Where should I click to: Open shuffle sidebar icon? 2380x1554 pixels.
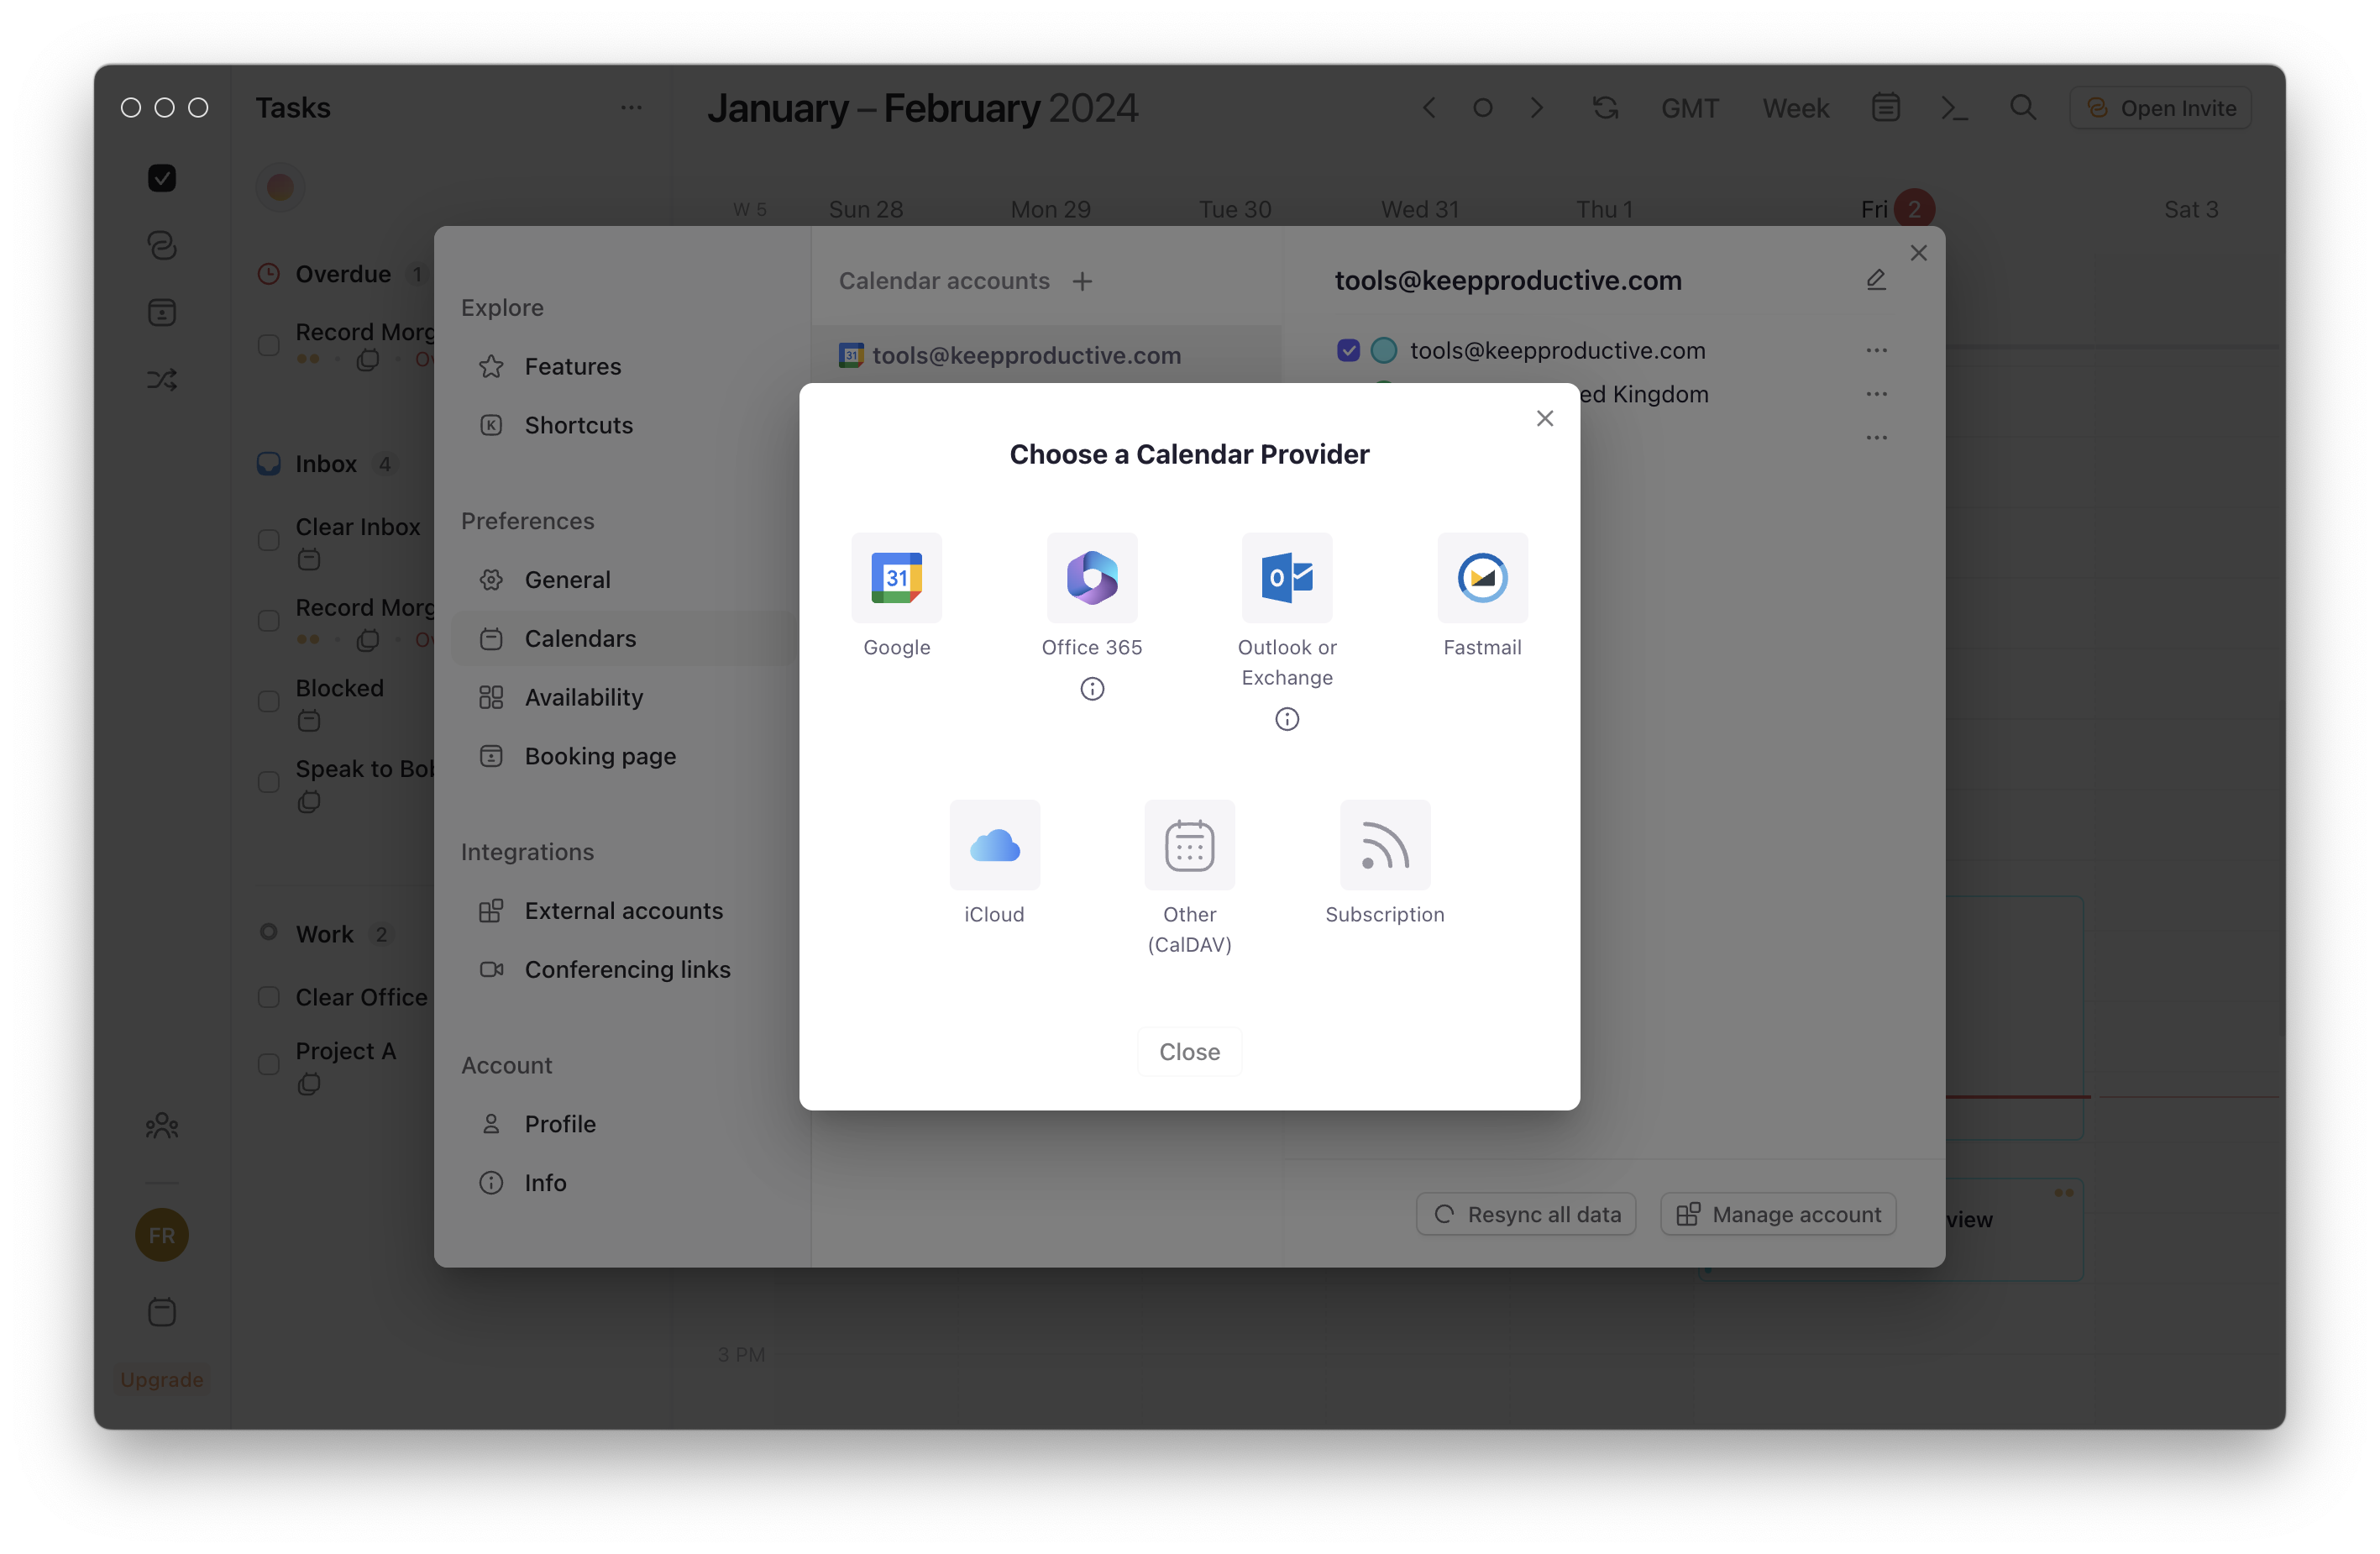162,380
